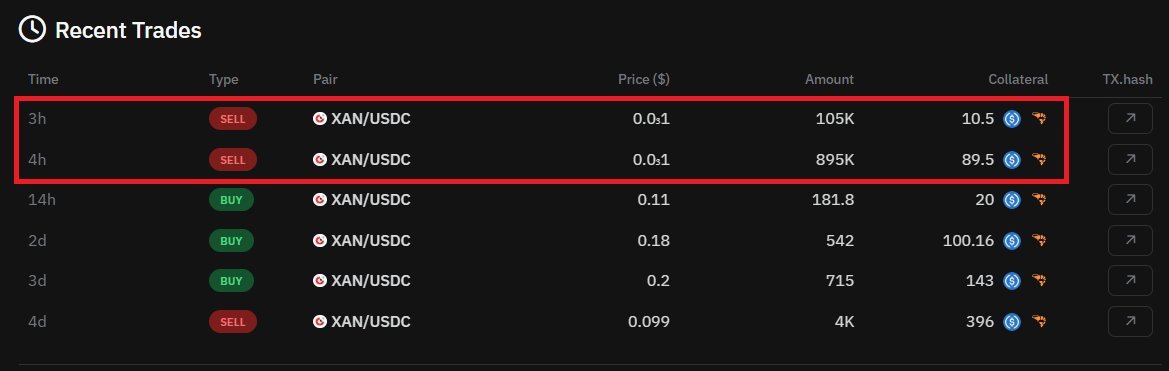Click the Recent Trades clock icon

[x=32, y=30]
